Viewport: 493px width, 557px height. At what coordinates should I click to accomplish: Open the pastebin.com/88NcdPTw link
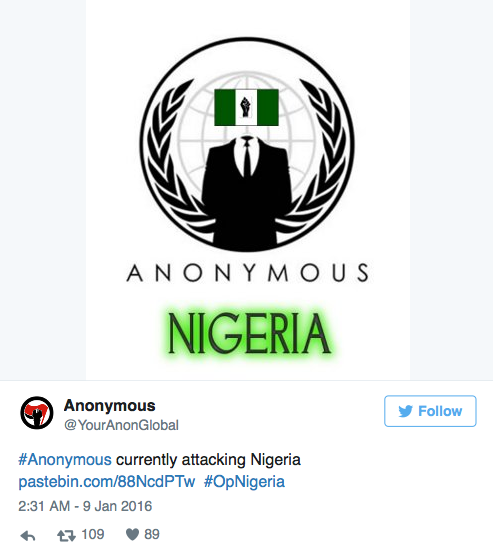click(107, 482)
